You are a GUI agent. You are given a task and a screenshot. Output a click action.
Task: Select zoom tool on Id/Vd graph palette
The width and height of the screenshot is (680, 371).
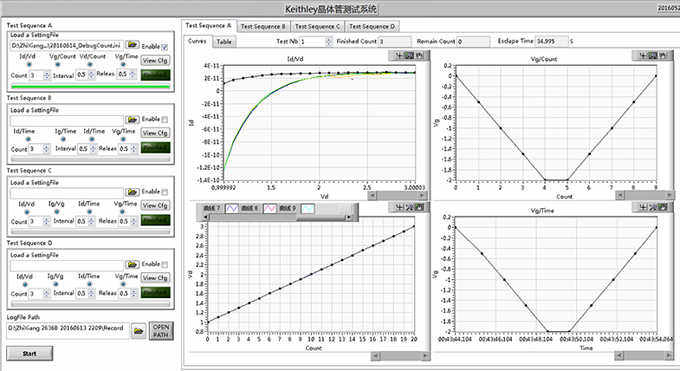pos(409,56)
